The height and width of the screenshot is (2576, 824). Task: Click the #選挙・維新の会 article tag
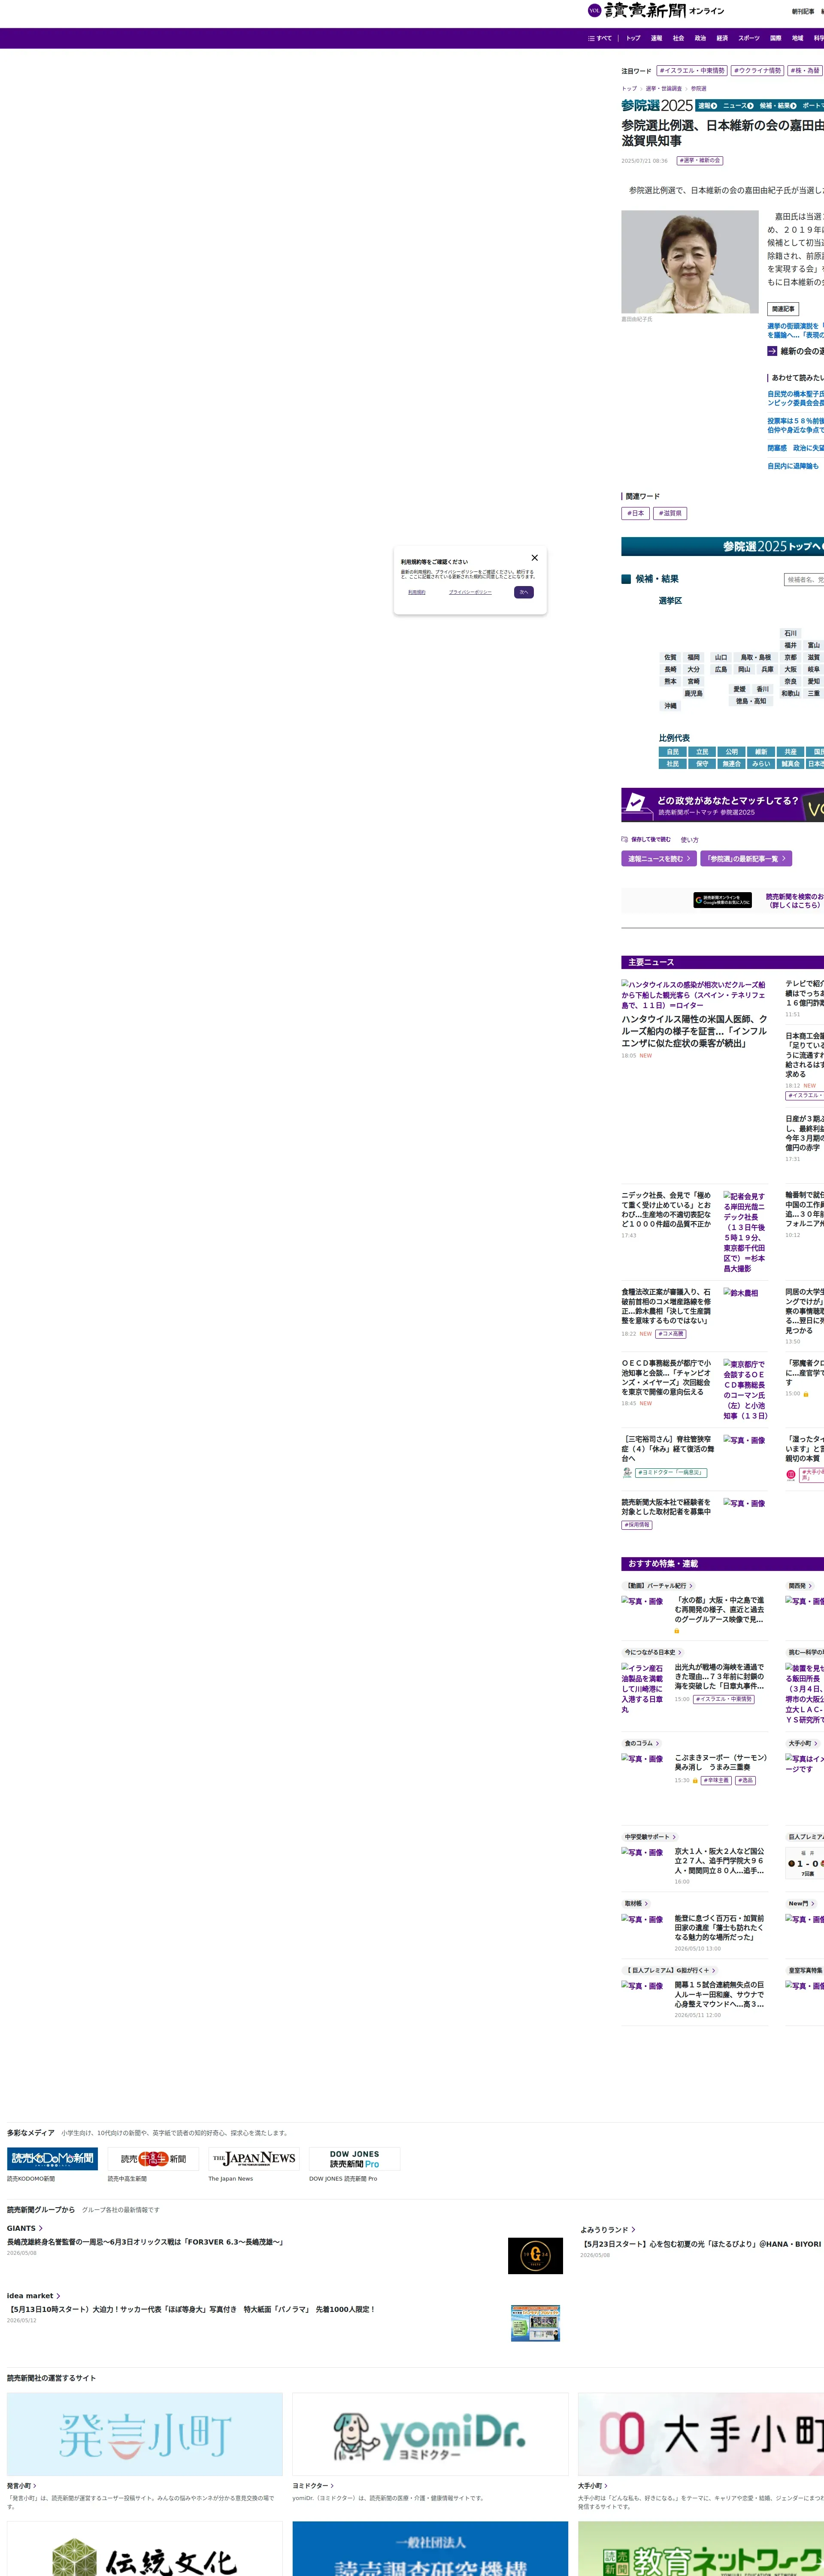(700, 160)
